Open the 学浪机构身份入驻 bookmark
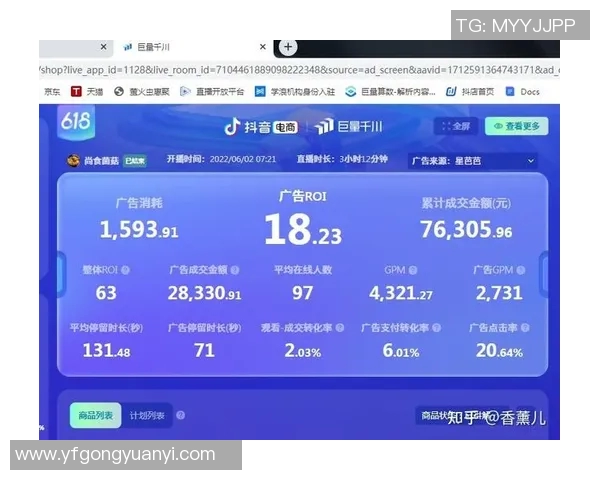The height and width of the screenshot is (480, 600). pyautogui.click(x=295, y=91)
